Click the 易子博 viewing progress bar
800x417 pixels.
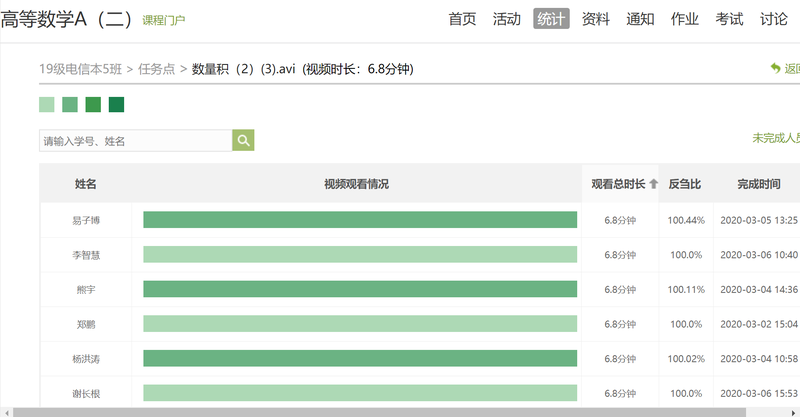pyautogui.click(x=360, y=220)
